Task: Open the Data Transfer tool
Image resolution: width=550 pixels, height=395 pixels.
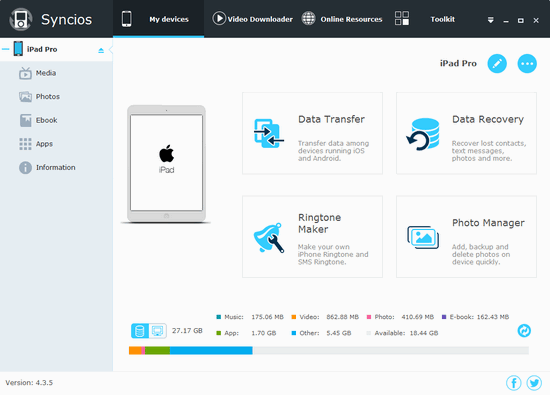Action: 312,133
